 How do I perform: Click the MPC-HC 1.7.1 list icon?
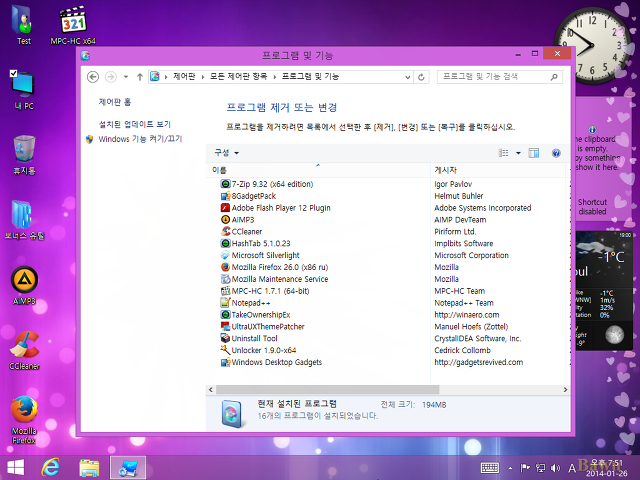(225, 291)
